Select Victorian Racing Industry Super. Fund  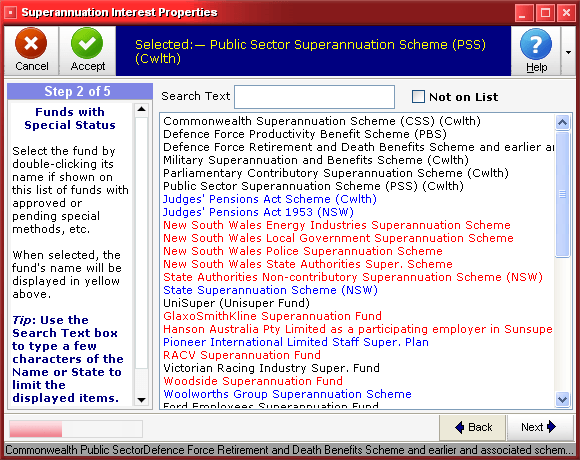click(271, 368)
